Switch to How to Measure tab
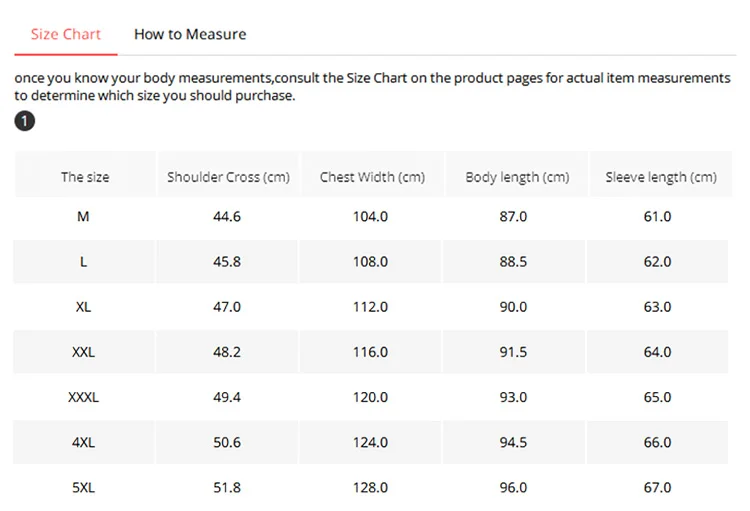Viewport: 750px width, 511px height. (190, 34)
